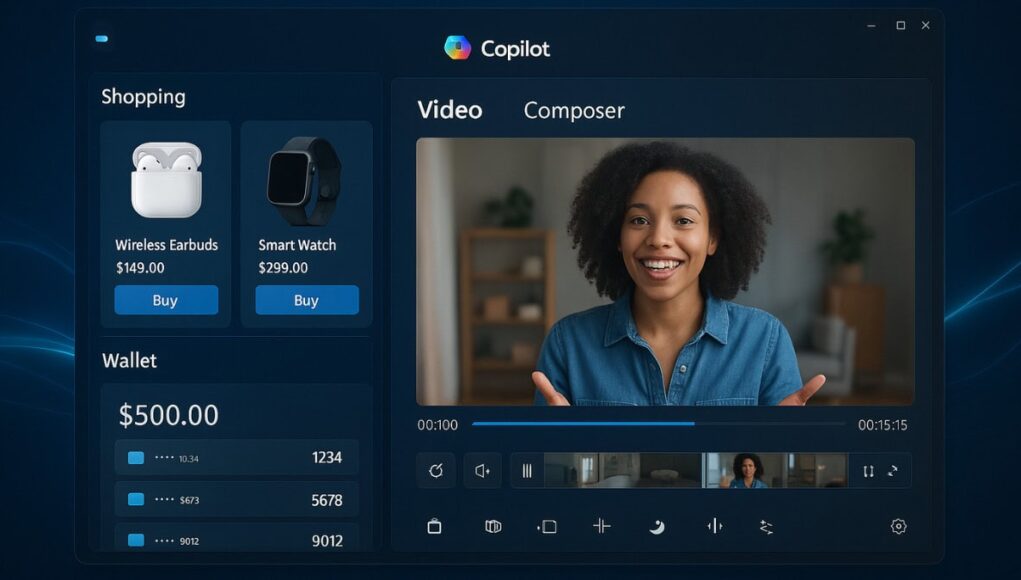Select the split clip tool in bottom toolbar
This screenshot has width=1021, height=580.
pyautogui.click(x=600, y=525)
